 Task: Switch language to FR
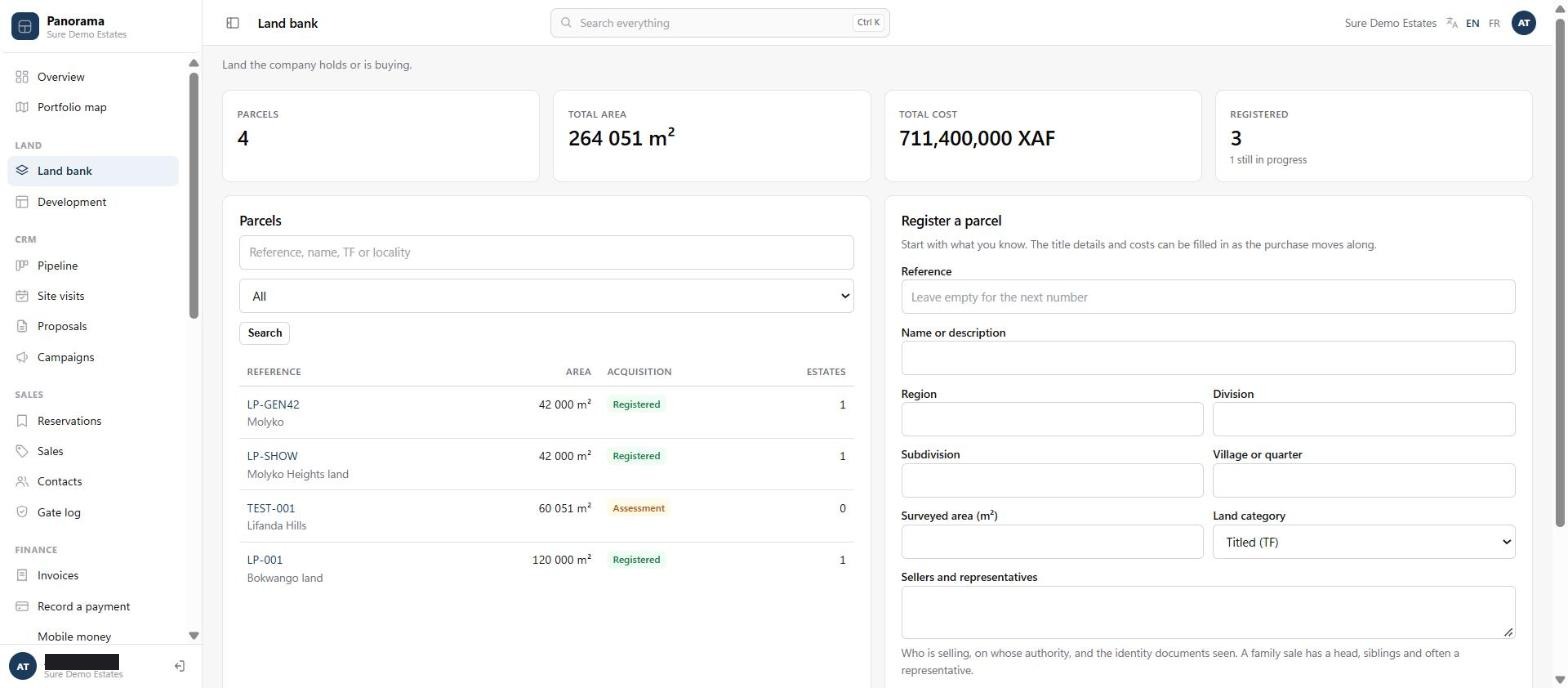[x=1494, y=23]
